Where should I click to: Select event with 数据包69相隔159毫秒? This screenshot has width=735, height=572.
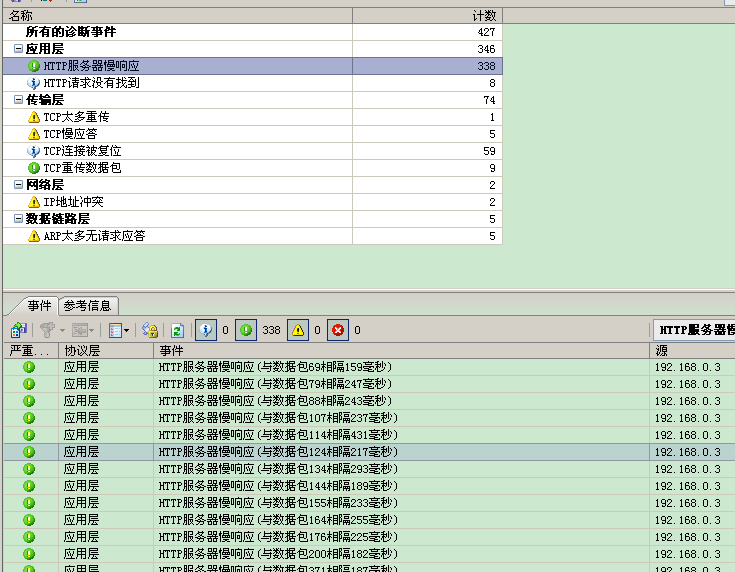pyautogui.click(x=369, y=367)
